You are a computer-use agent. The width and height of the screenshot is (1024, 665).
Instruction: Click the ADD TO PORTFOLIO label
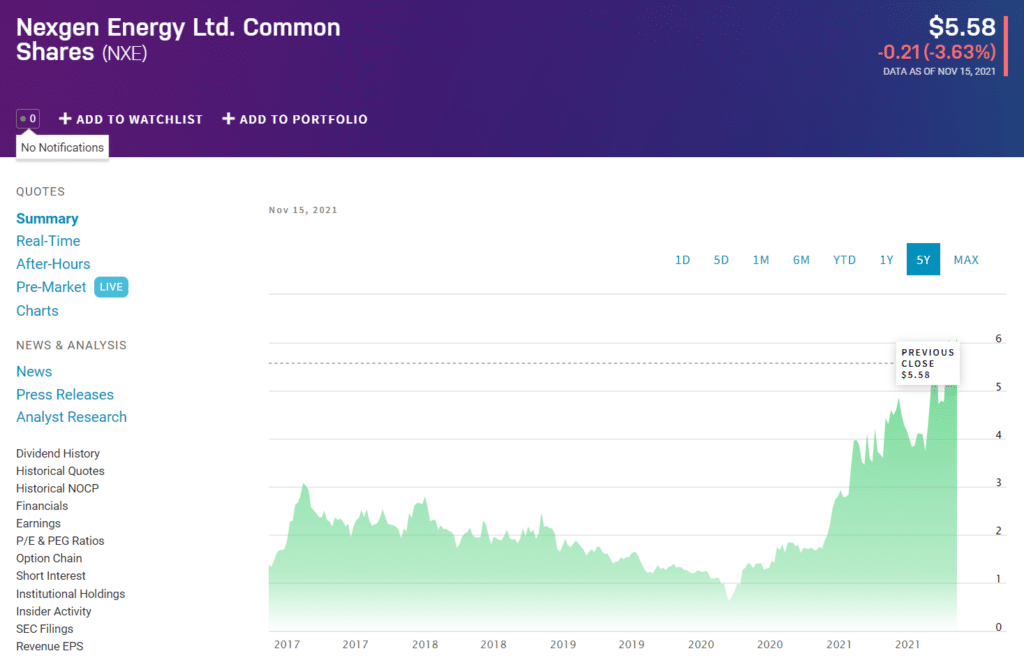pos(304,120)
